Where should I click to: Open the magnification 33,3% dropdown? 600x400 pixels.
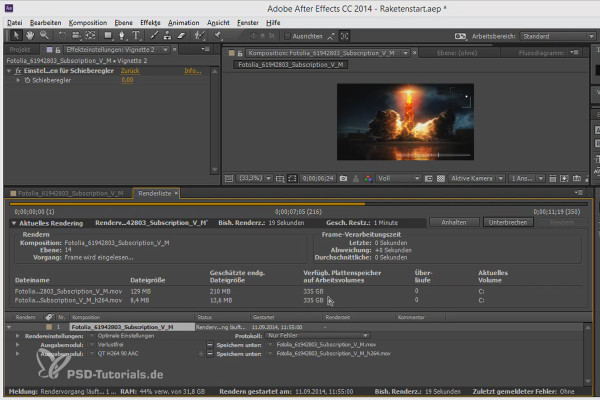point(254,178)
